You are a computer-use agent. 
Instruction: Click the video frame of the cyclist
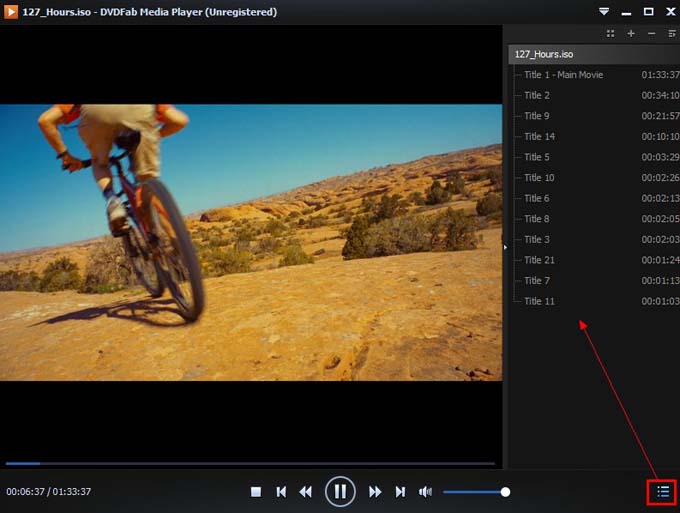tap(251, 242)
